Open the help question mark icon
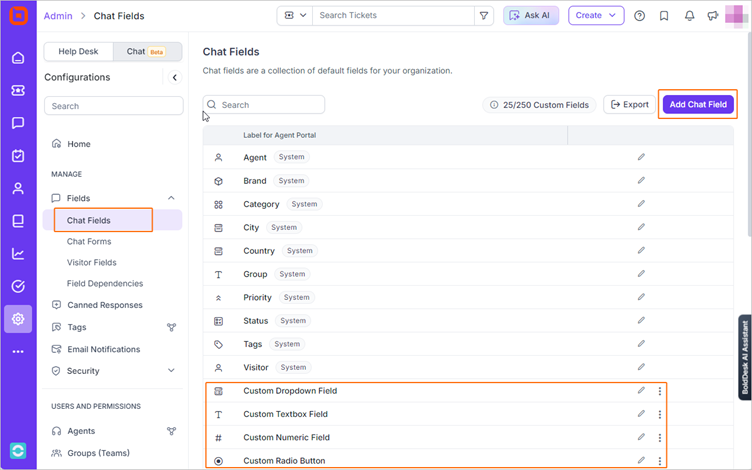Viewport: 752px width, 470px height. coord(639,16)
